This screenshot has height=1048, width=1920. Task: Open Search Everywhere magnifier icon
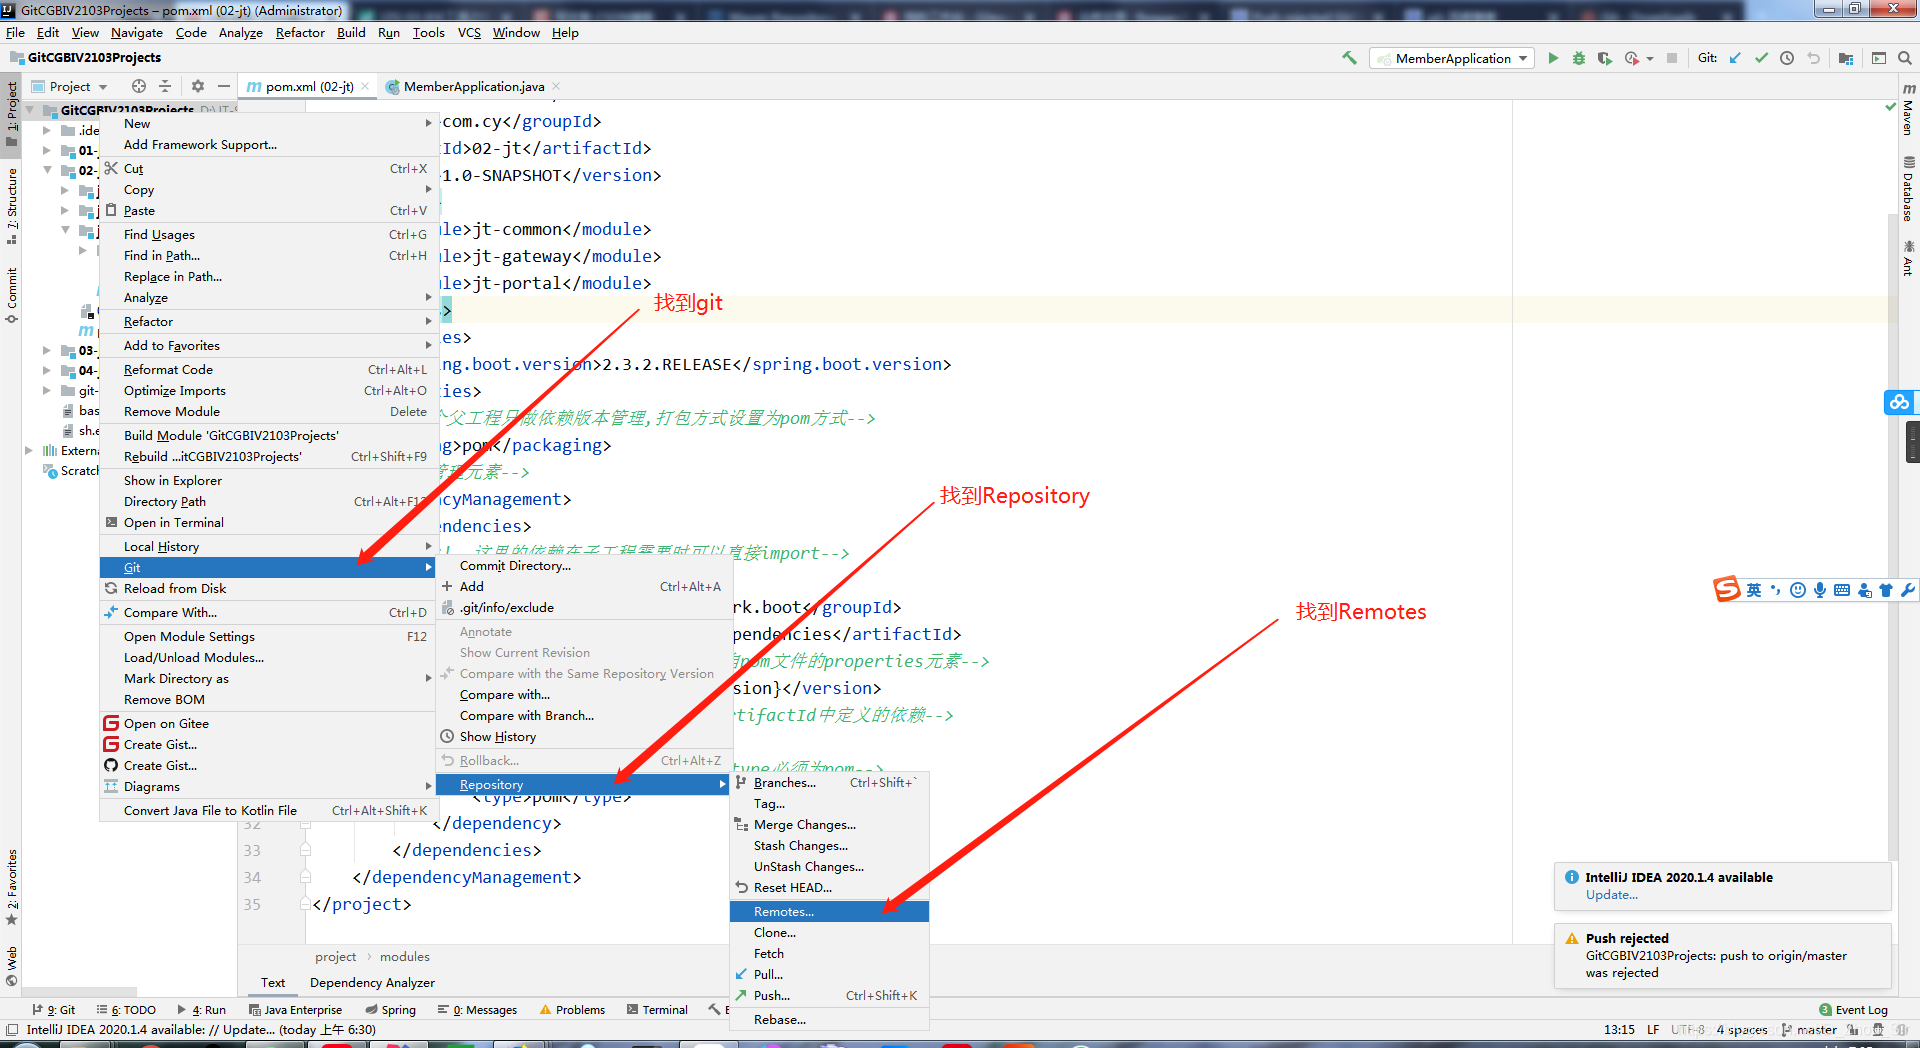pos(1905,58)
